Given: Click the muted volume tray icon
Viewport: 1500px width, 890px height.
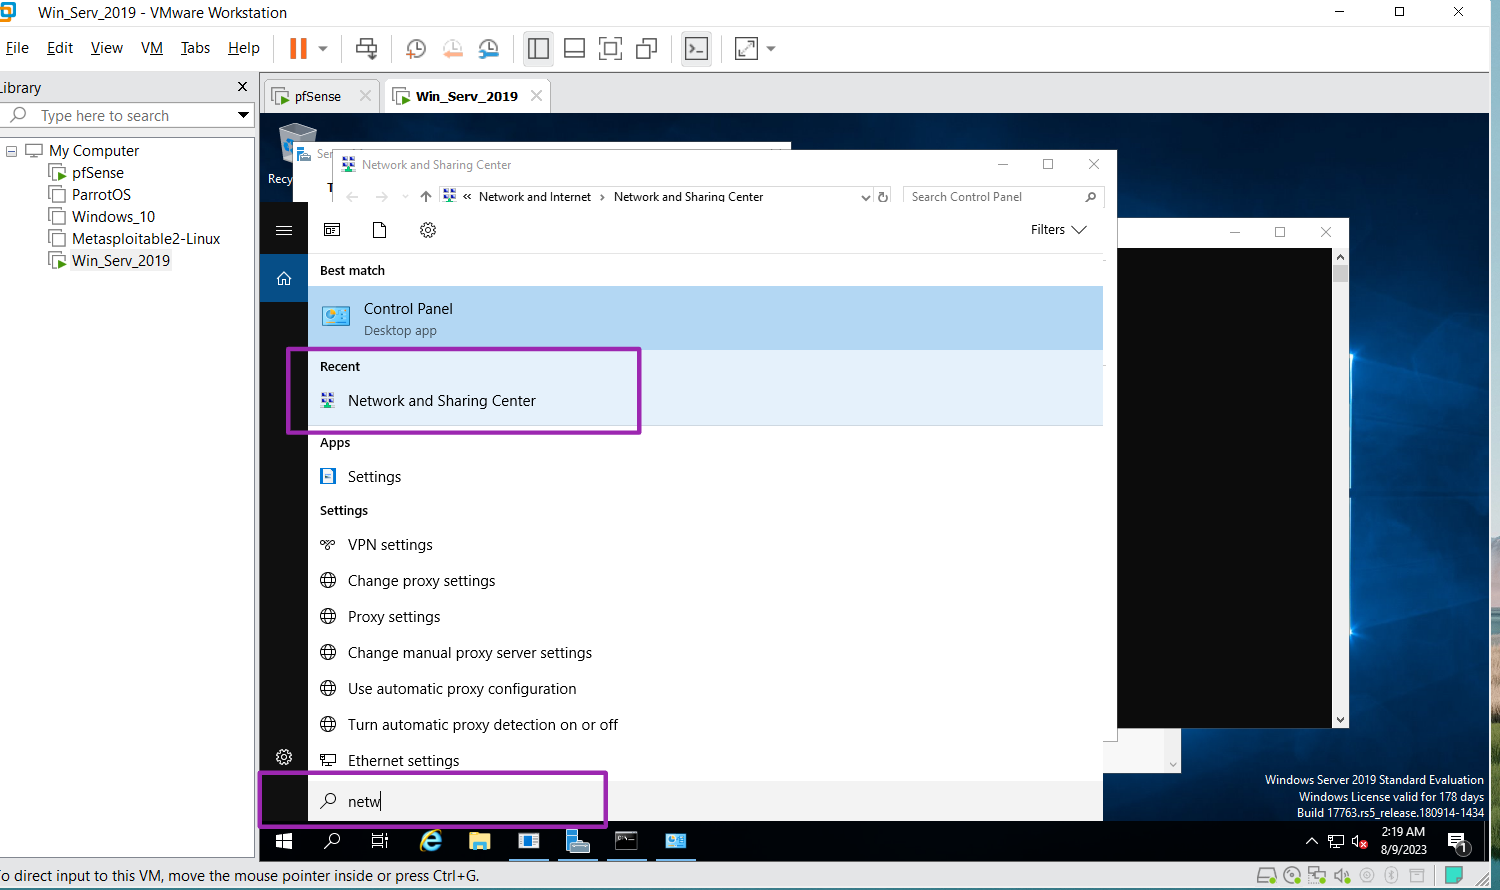Looking at the screenshot, I should tap(1360, 841).
